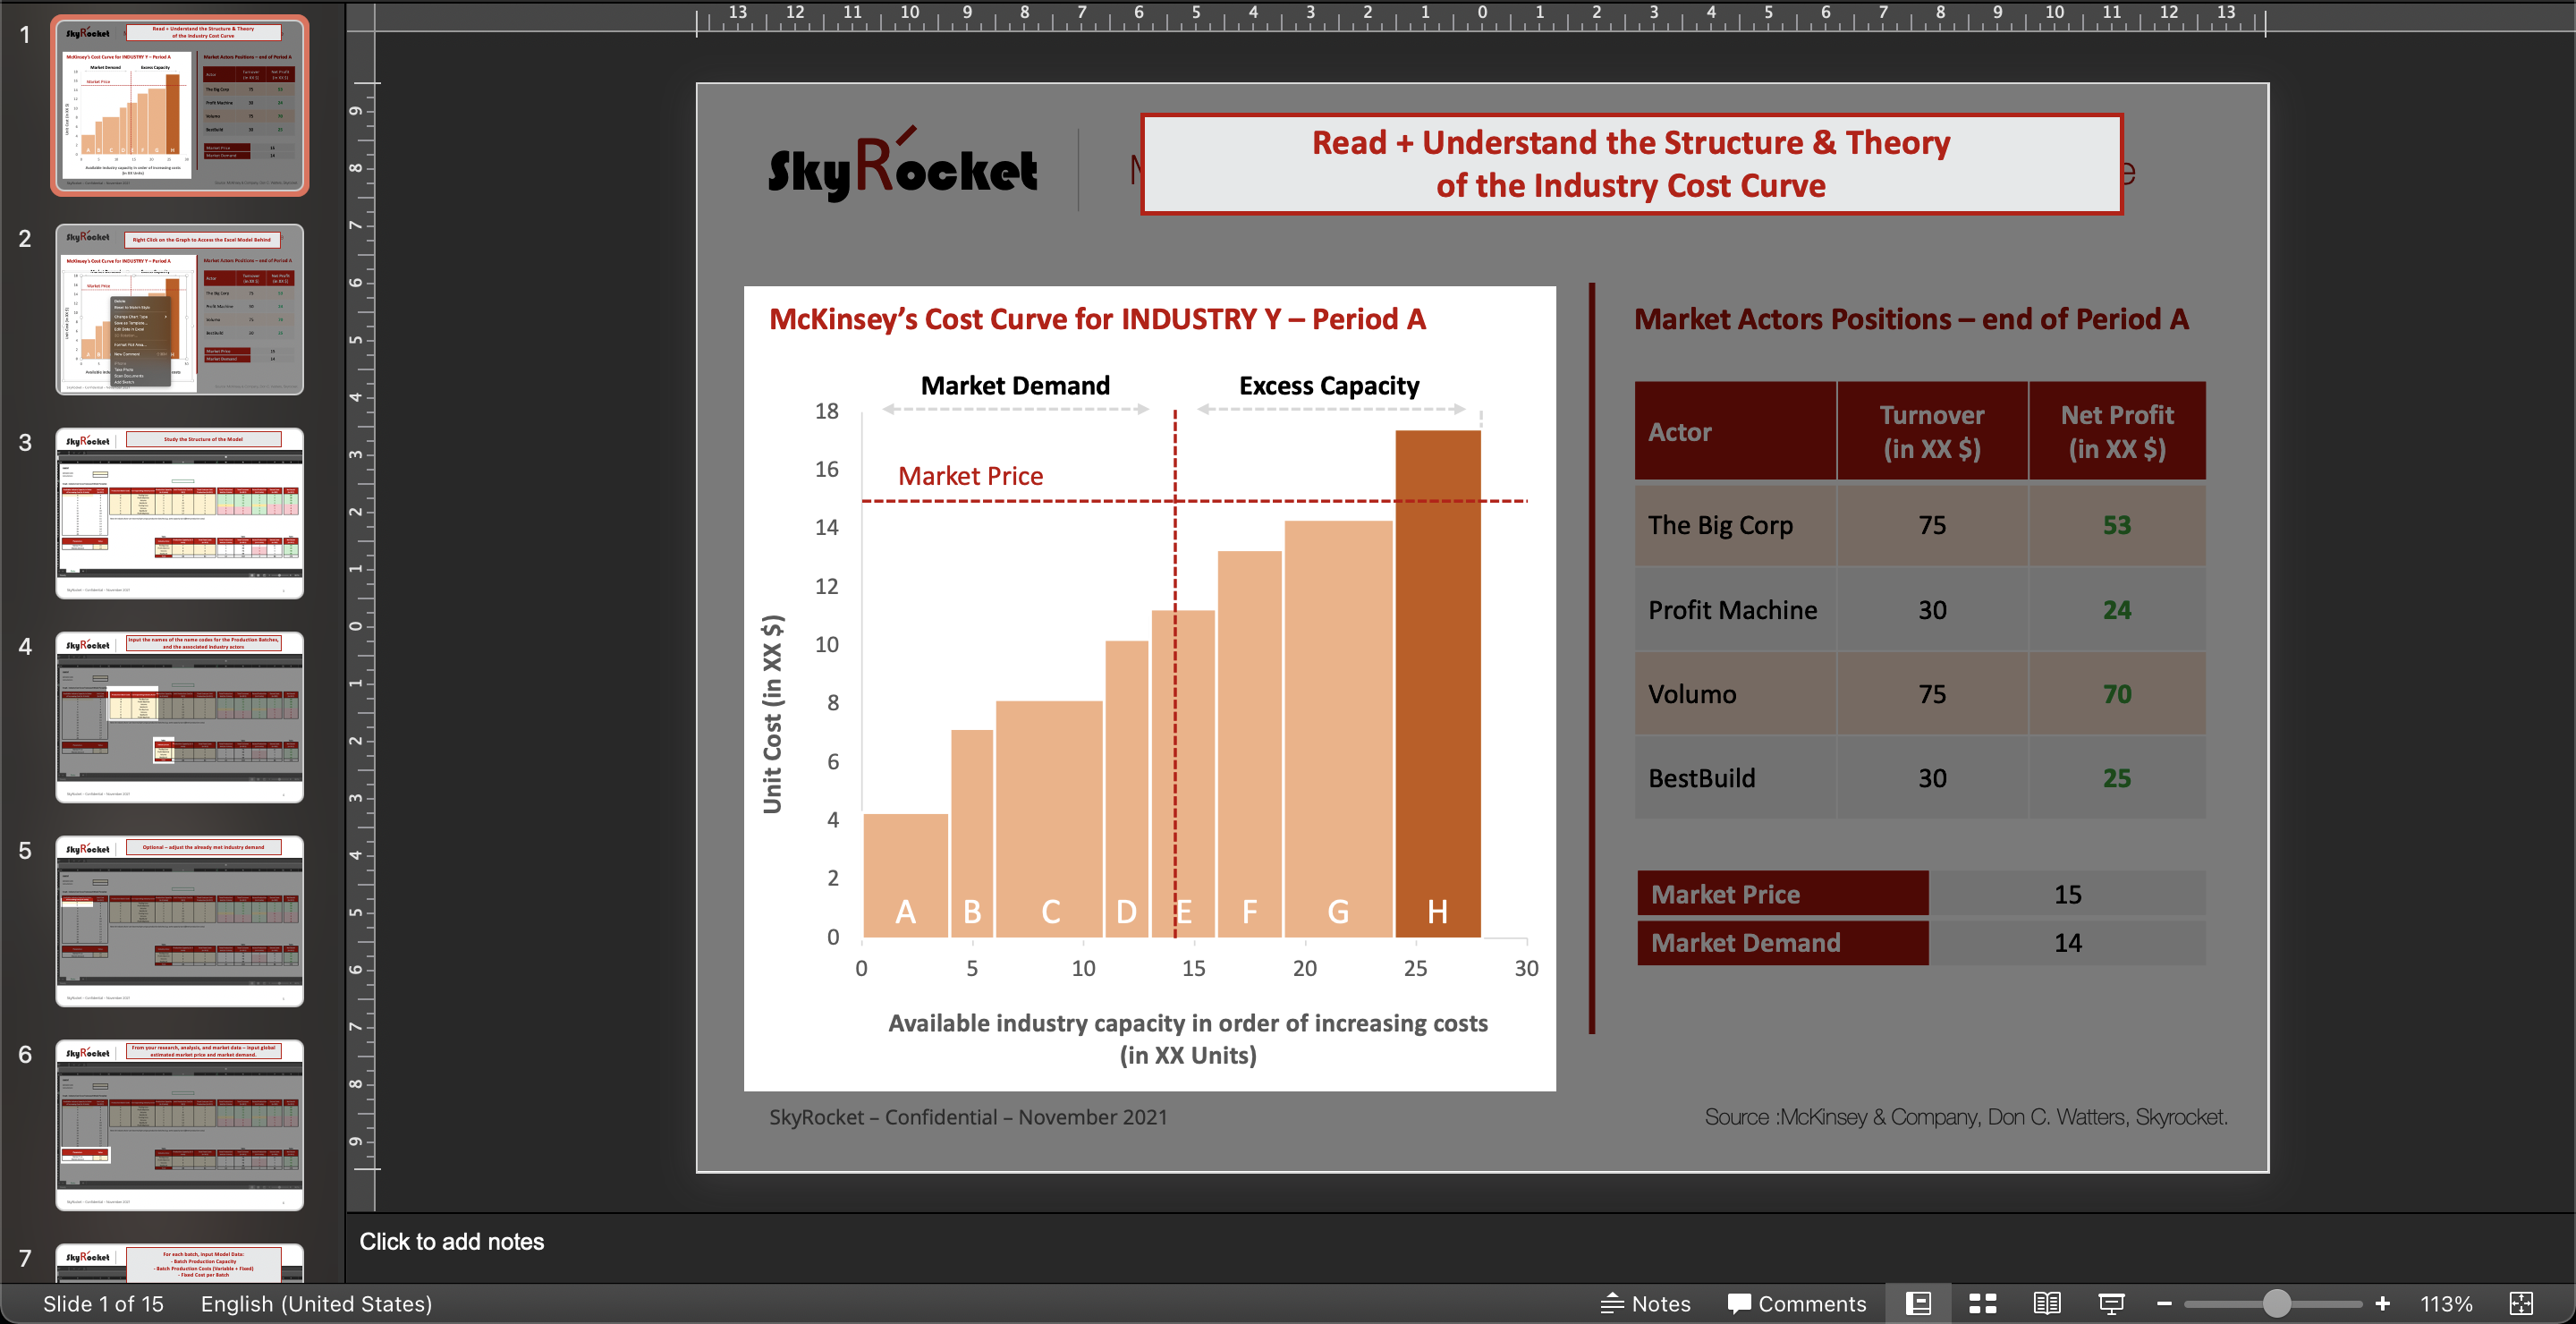Viewport: 2576px width, 1324px height.
Task: Select slide 6 thumbnail
Action: click(180, 1125)
